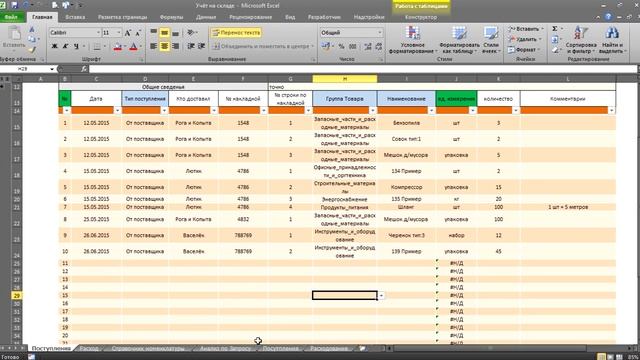Decrease font size with the small A icon
This screenshot has height=360, width=640.
click(x=138, y=33)
